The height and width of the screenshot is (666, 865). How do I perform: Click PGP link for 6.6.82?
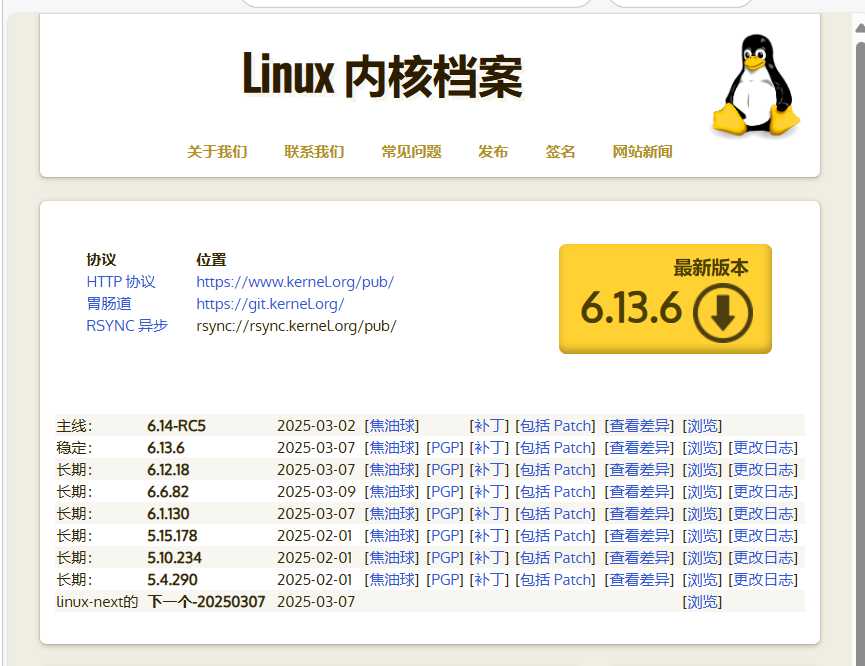pyautogui.click(x=445, y=492)
